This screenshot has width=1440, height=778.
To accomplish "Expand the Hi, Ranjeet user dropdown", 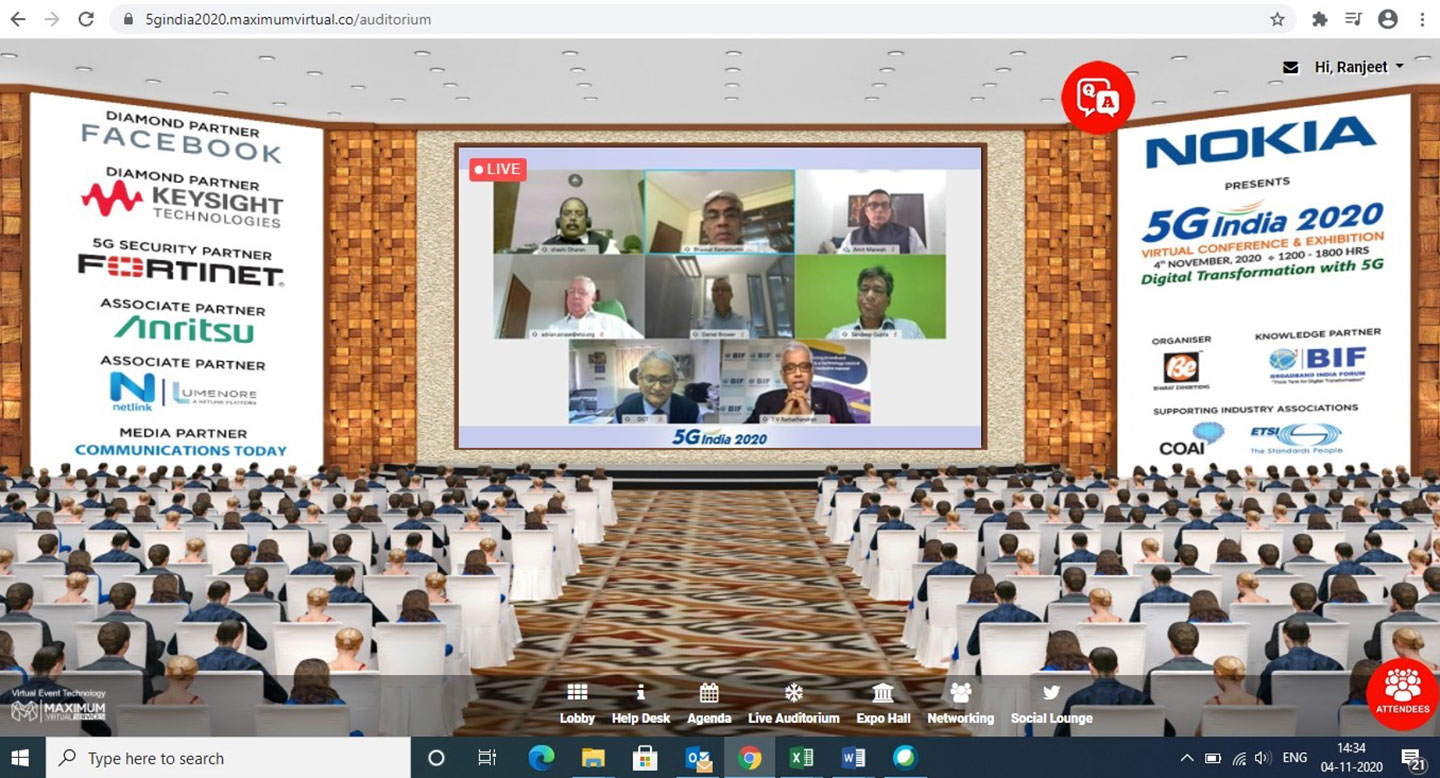I will 1358,67.
